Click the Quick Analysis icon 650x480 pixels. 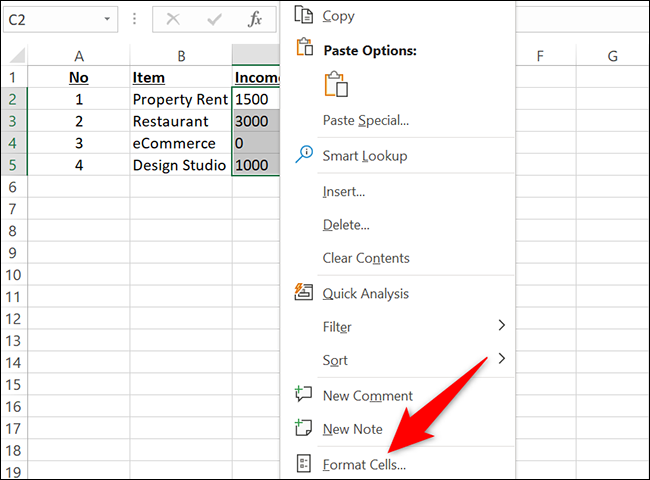click(x=304, y=293)
